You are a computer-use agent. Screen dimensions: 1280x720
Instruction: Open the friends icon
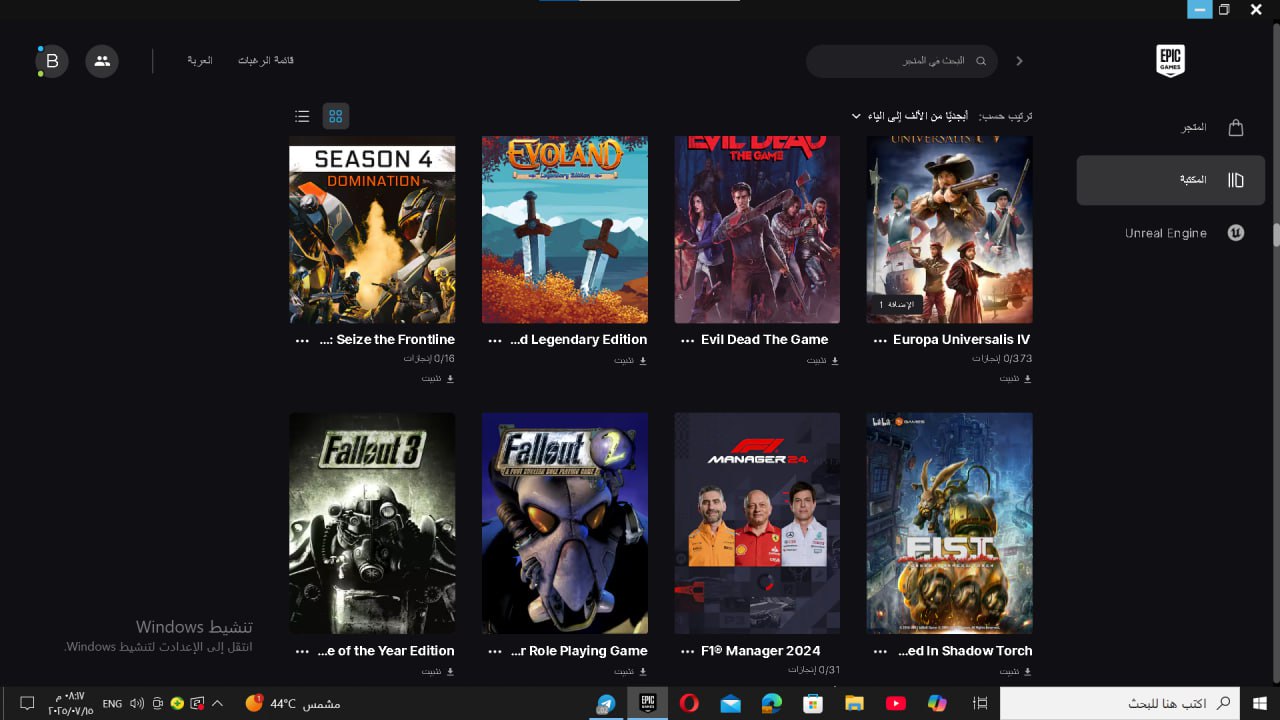pos(102,61)
